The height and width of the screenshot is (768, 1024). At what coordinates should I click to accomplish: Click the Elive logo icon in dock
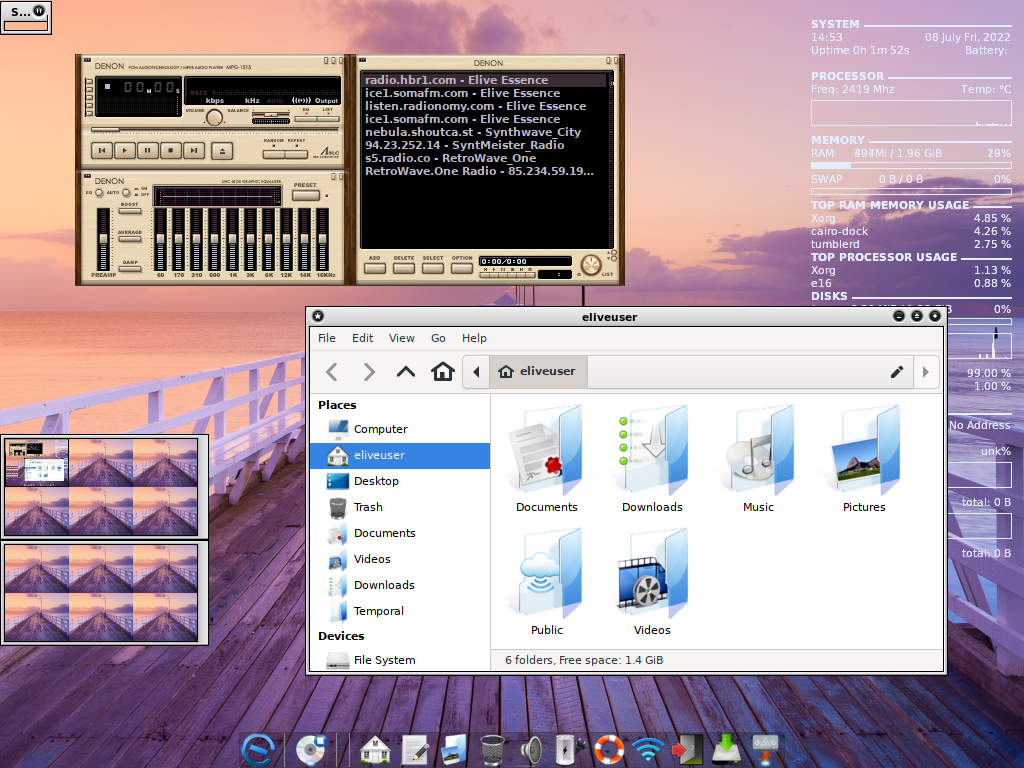click(x=258, y=750)
